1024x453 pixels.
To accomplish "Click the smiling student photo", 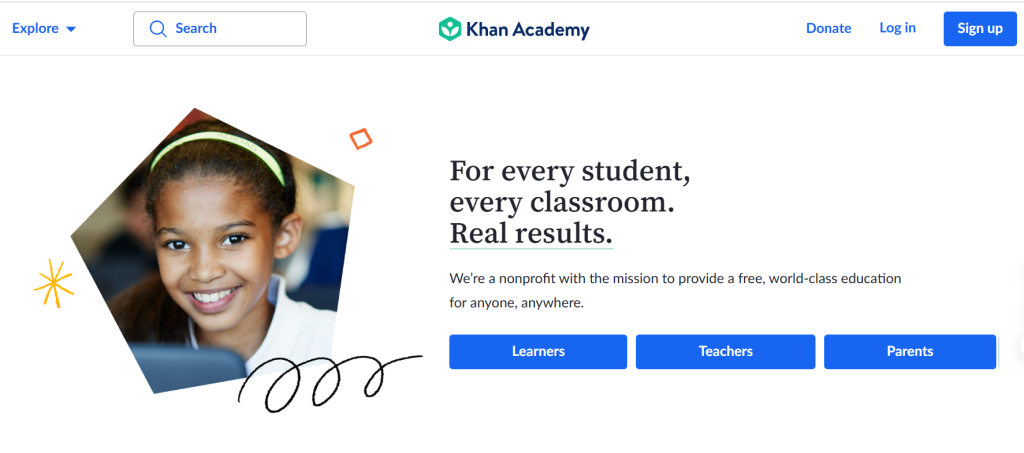I will (x=216, y=255).
